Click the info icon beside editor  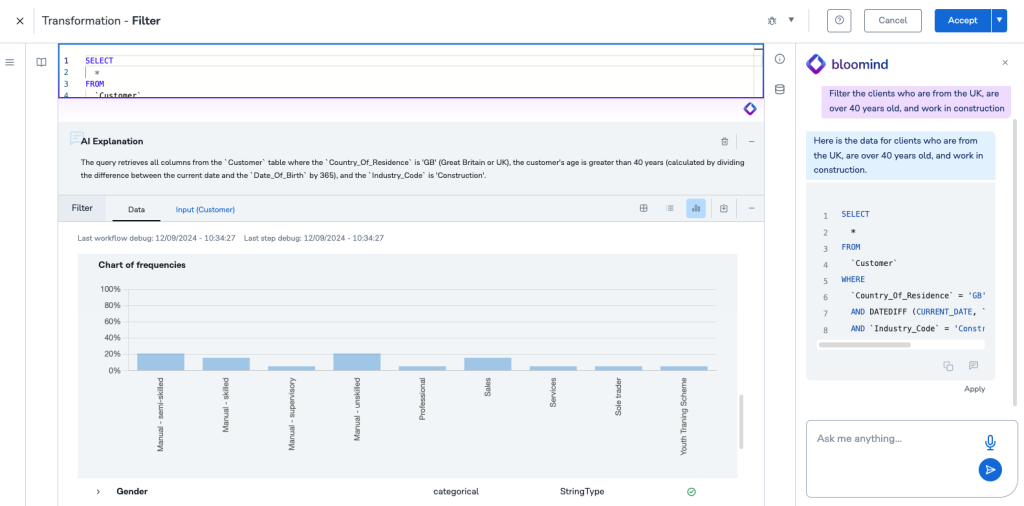(780, 59)
